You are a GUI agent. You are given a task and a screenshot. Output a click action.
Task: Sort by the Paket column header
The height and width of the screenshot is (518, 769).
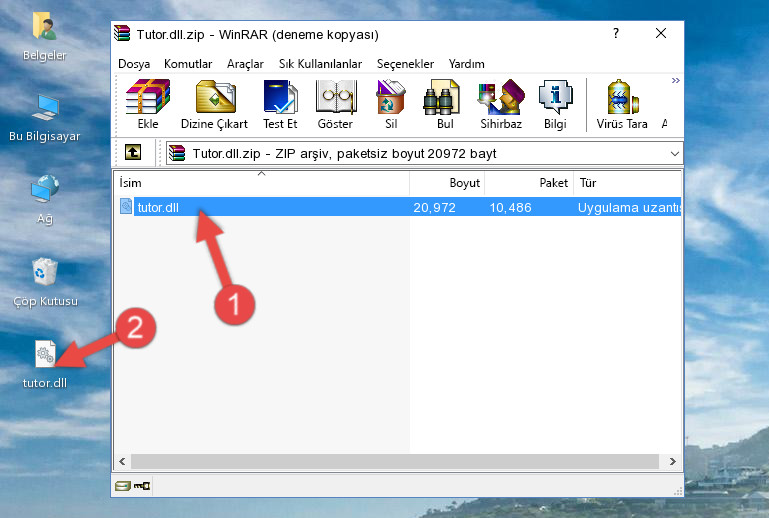tap(529, 183)
